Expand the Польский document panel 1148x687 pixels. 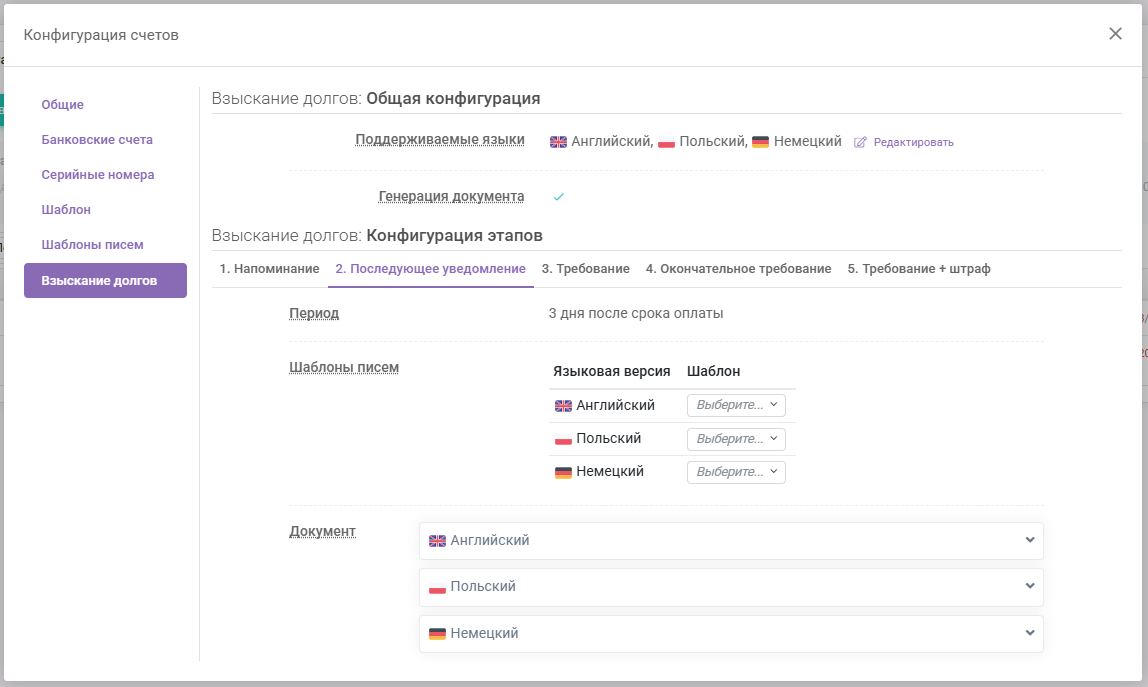(731, 587)
